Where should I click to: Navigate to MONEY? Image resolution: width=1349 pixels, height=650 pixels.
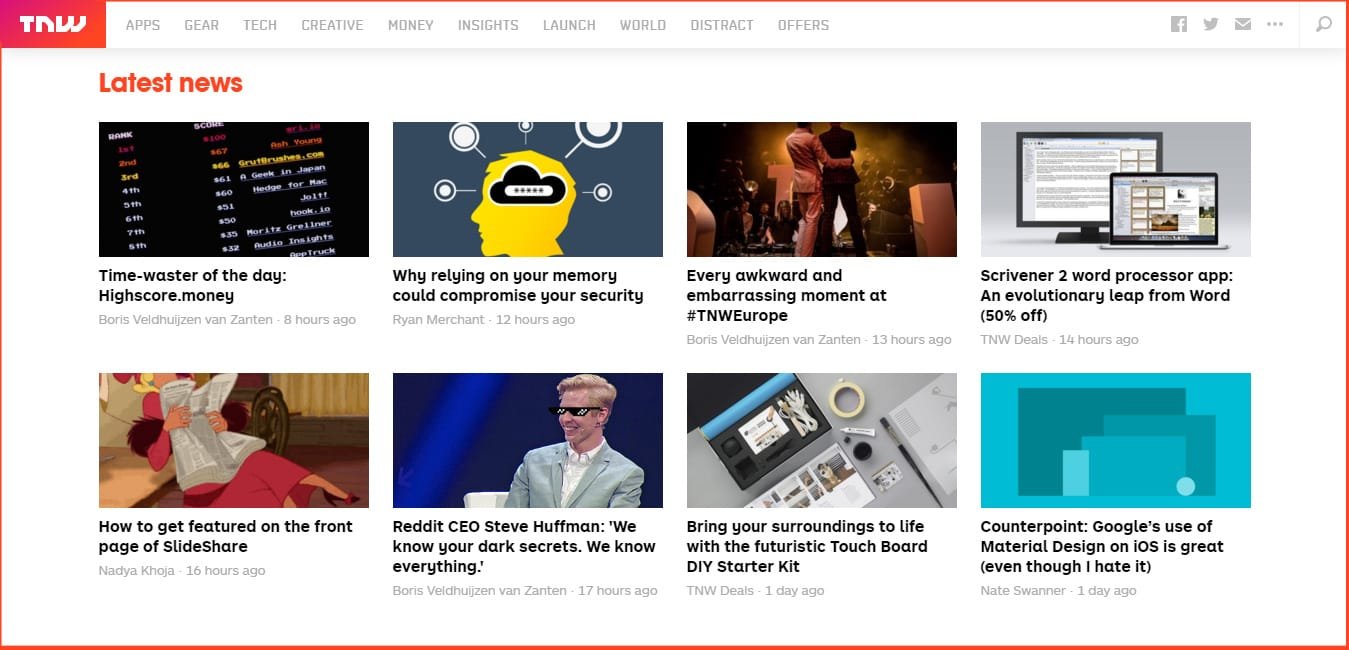point(411,25)
